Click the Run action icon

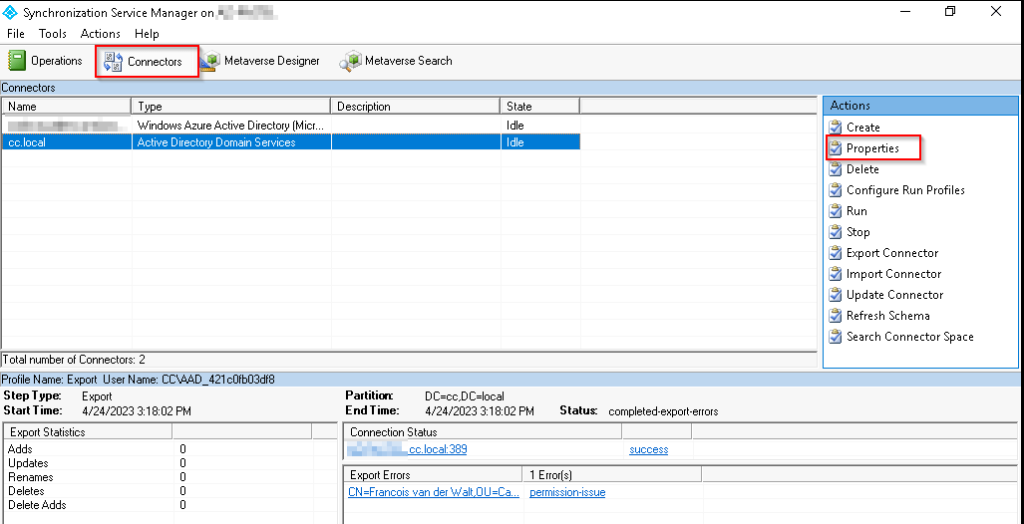click(835, 211)
